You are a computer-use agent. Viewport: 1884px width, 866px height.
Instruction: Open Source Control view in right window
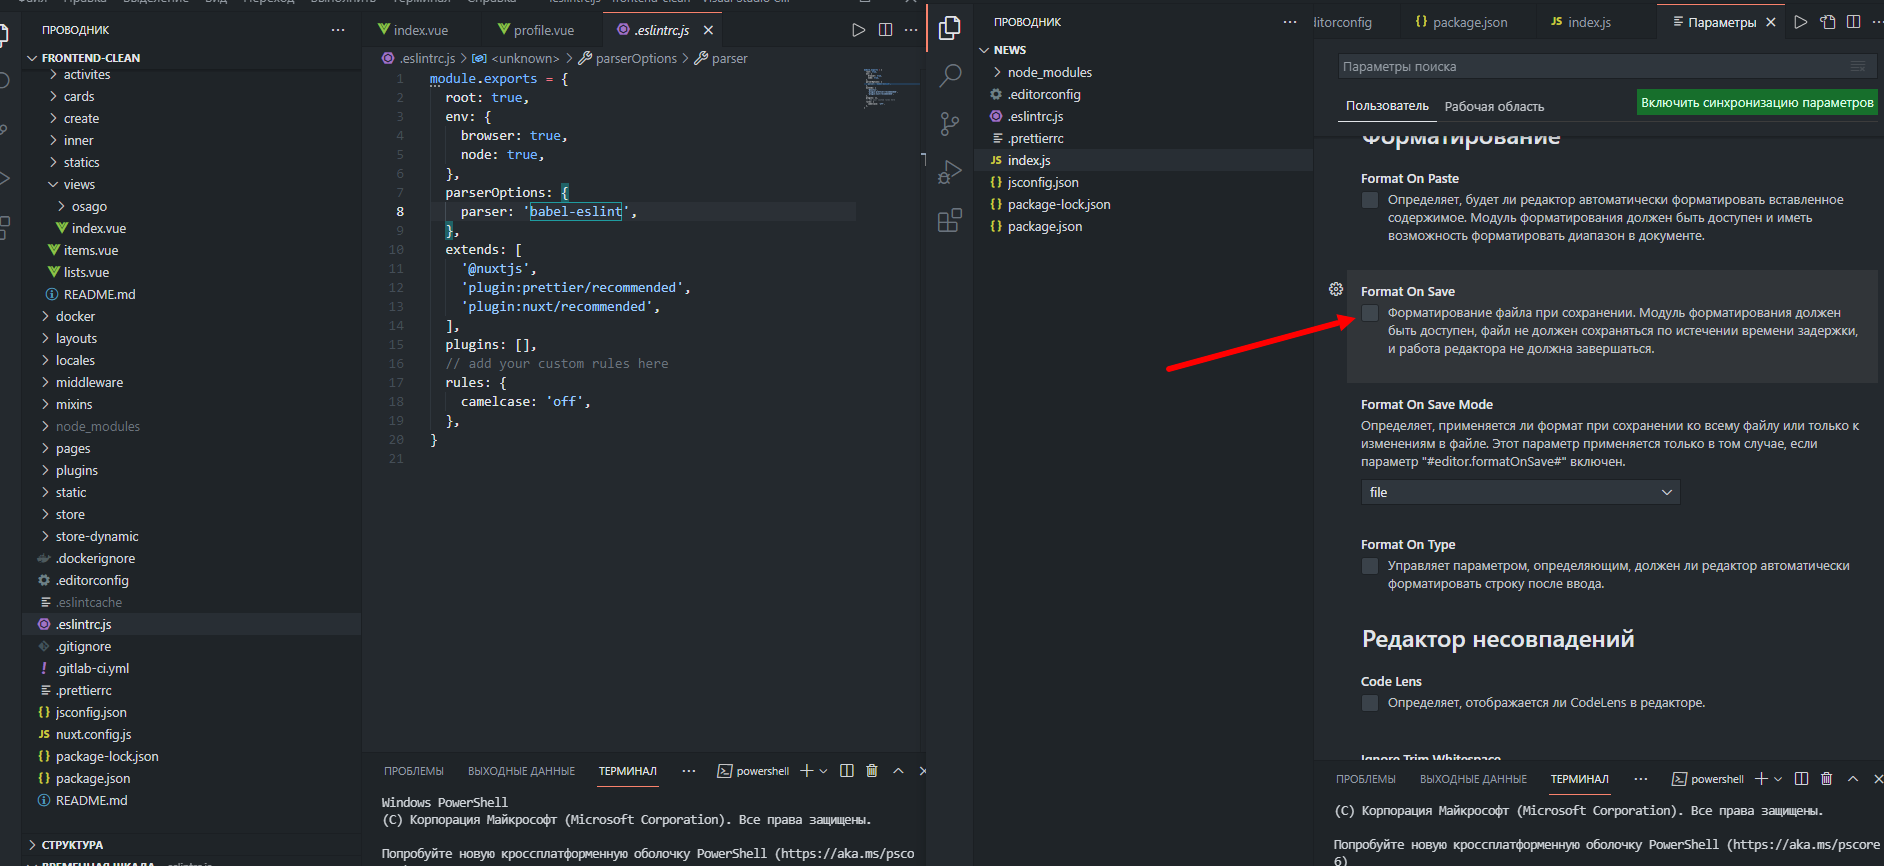click(950, 124)
